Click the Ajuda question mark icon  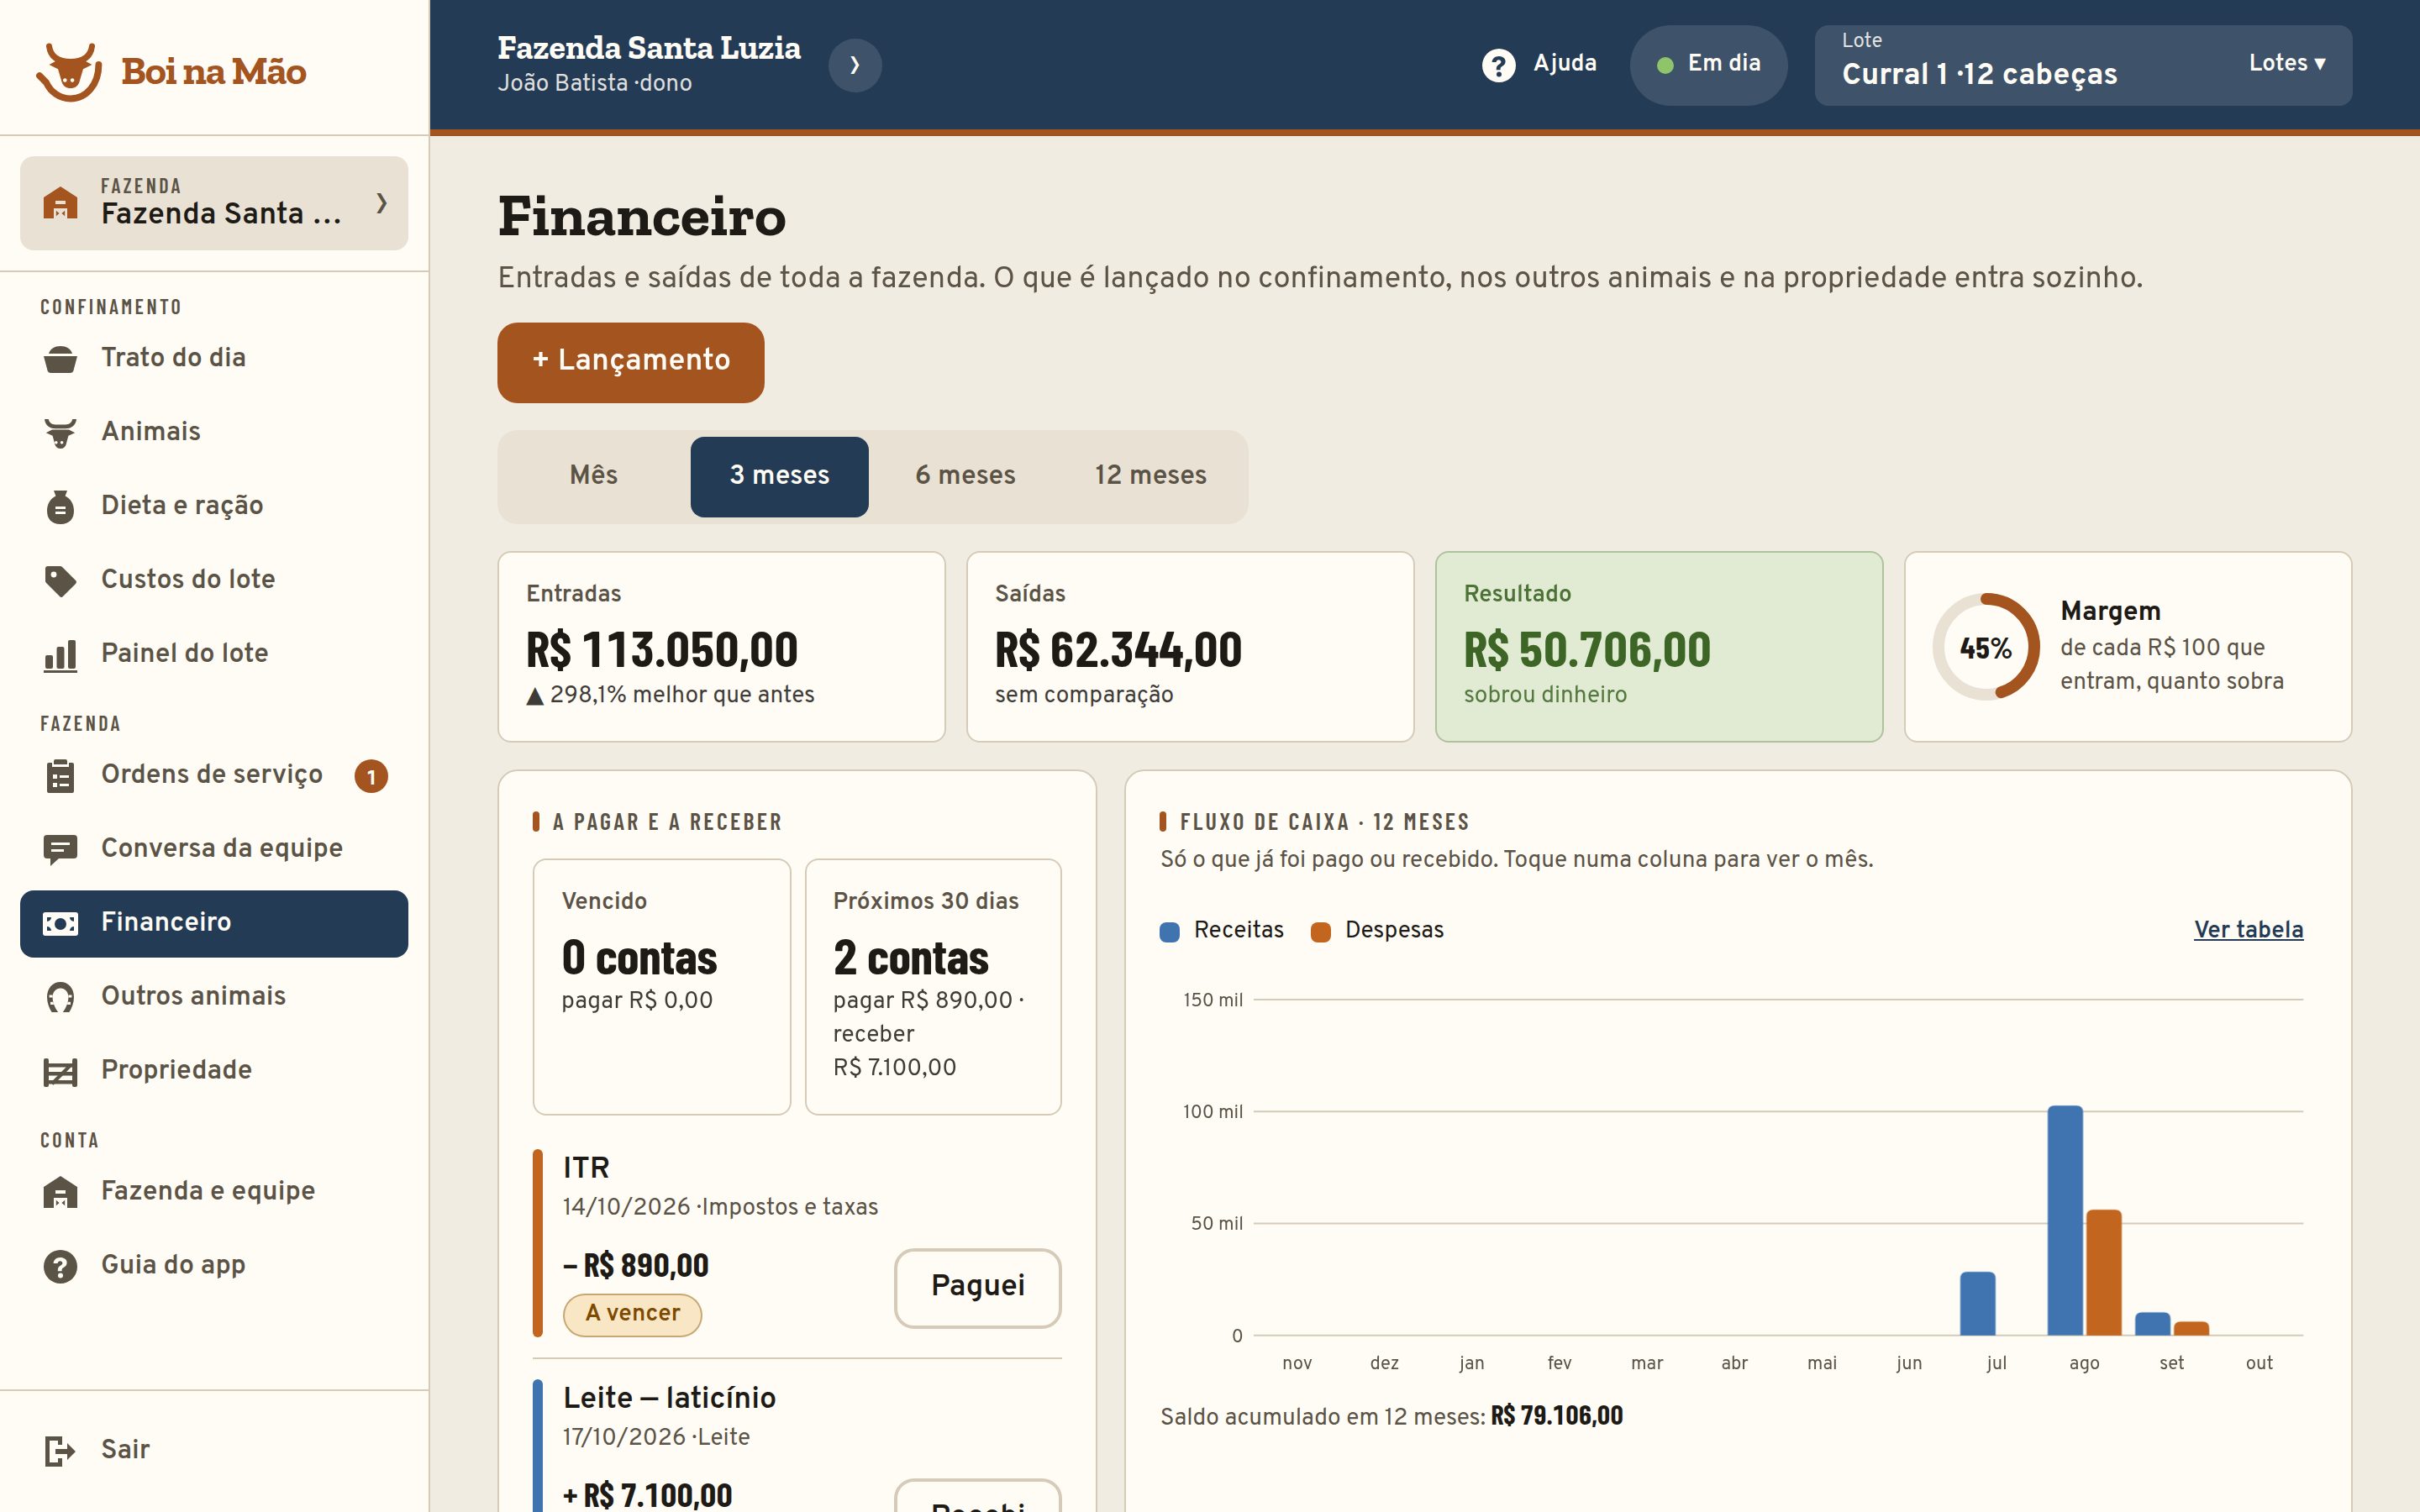1498,65
